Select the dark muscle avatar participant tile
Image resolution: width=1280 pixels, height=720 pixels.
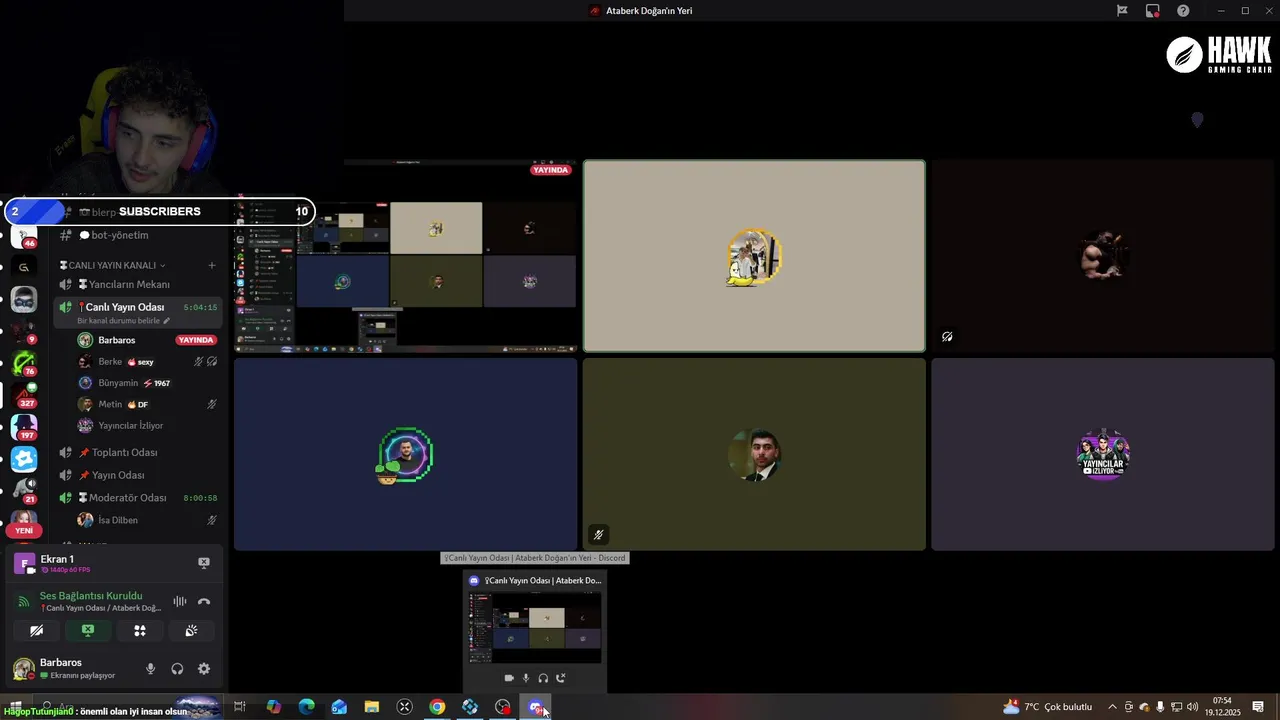[1103, 256]
